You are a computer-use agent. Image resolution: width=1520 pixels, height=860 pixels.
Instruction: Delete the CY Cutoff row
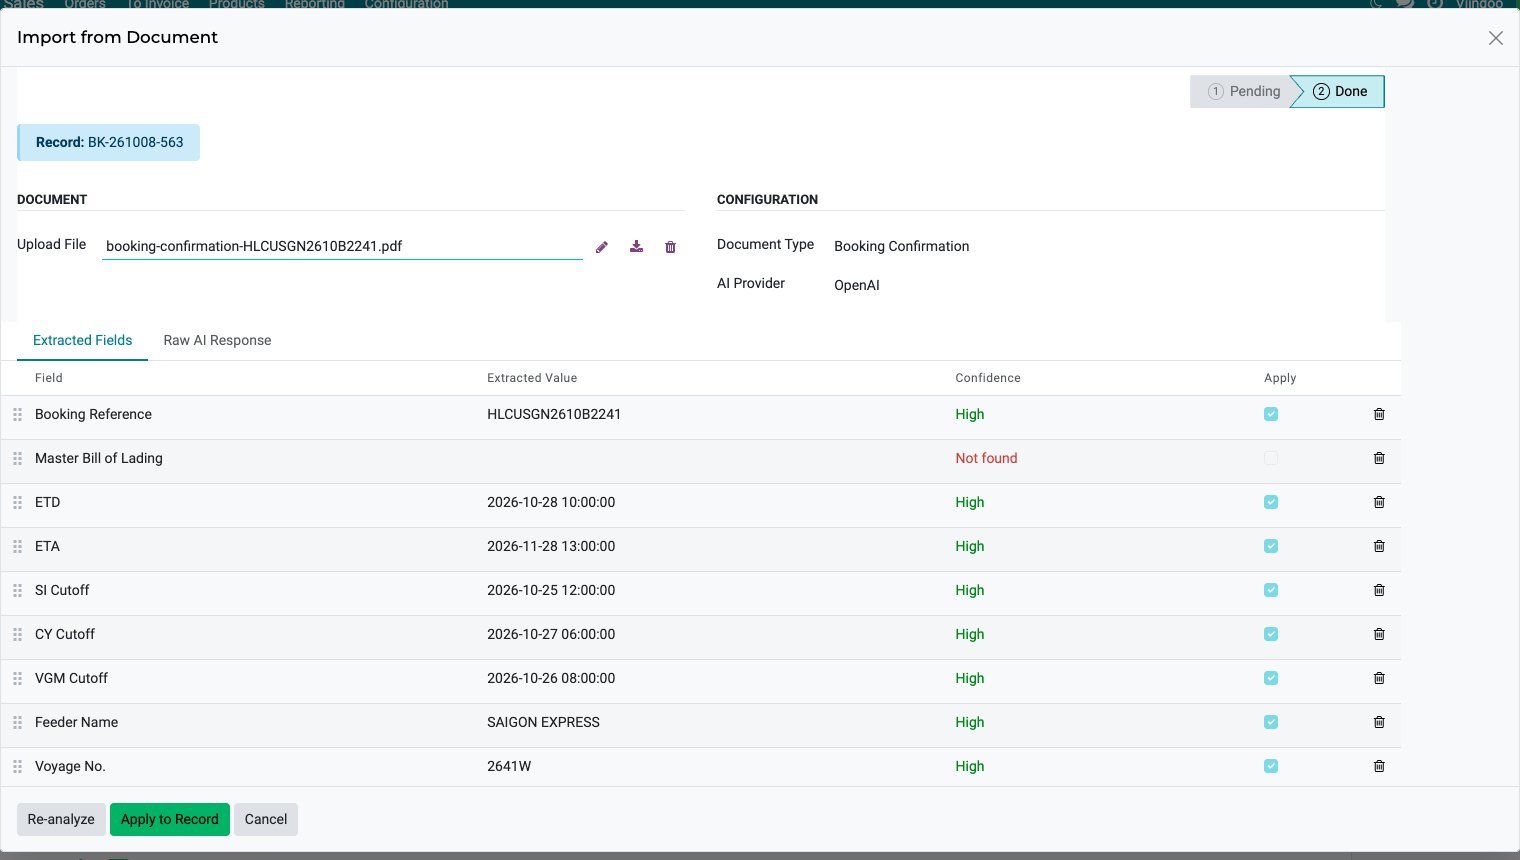(x=1379, y=634)
